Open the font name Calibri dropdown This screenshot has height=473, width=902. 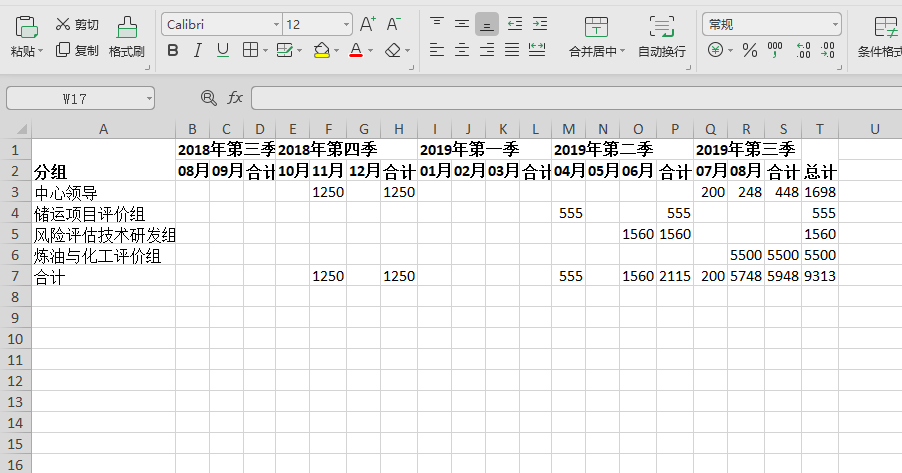(276, 24)
